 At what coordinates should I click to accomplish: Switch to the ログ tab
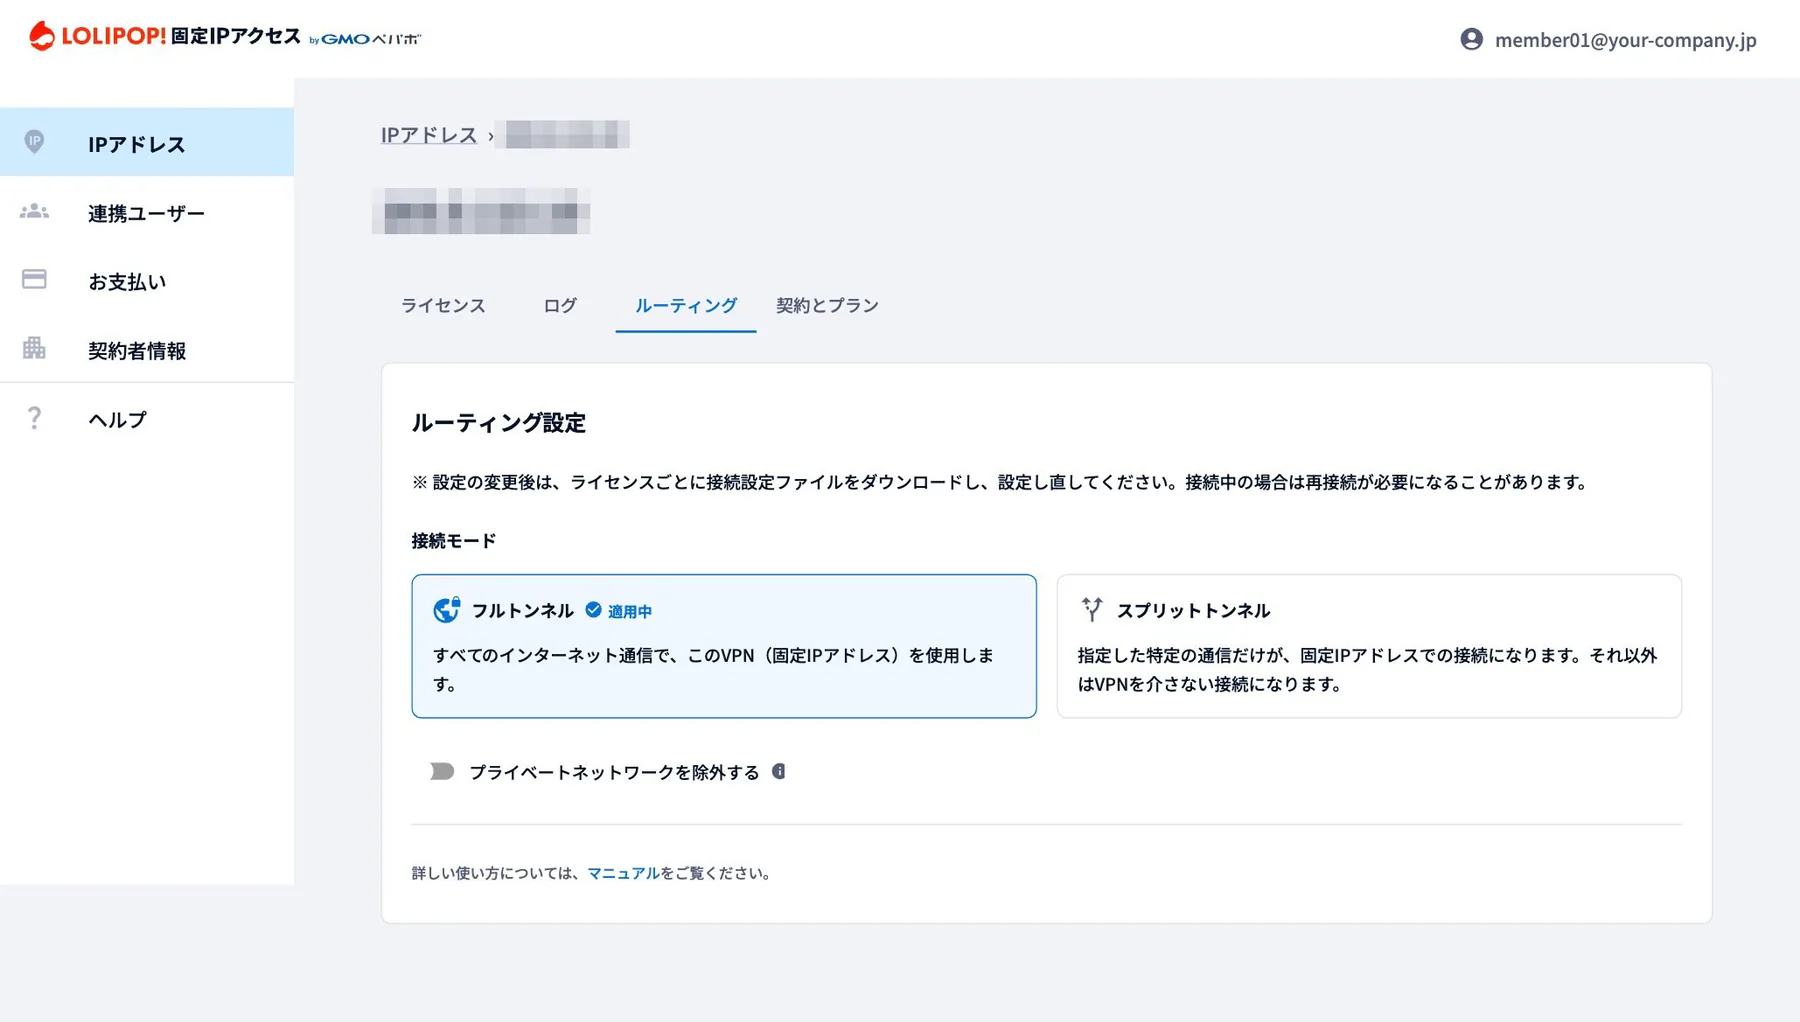click(560, 305)
